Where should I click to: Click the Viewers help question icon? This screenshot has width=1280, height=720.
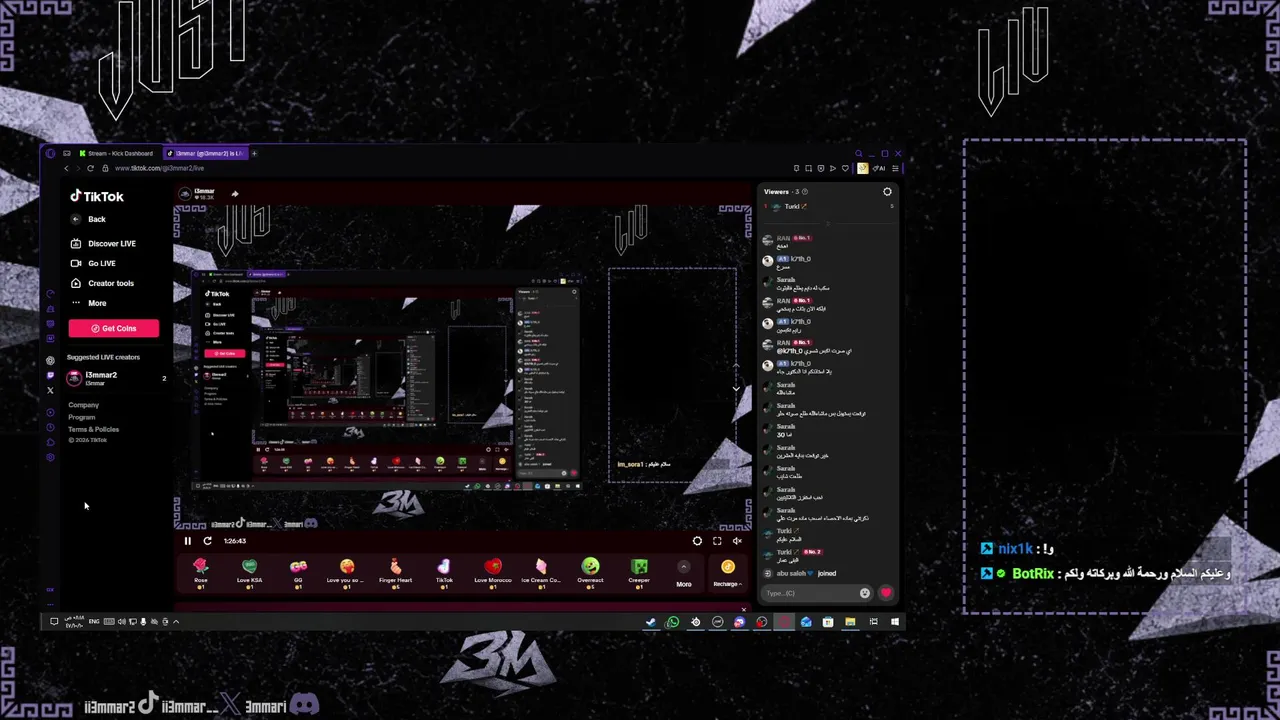click(x=804, y=191)
